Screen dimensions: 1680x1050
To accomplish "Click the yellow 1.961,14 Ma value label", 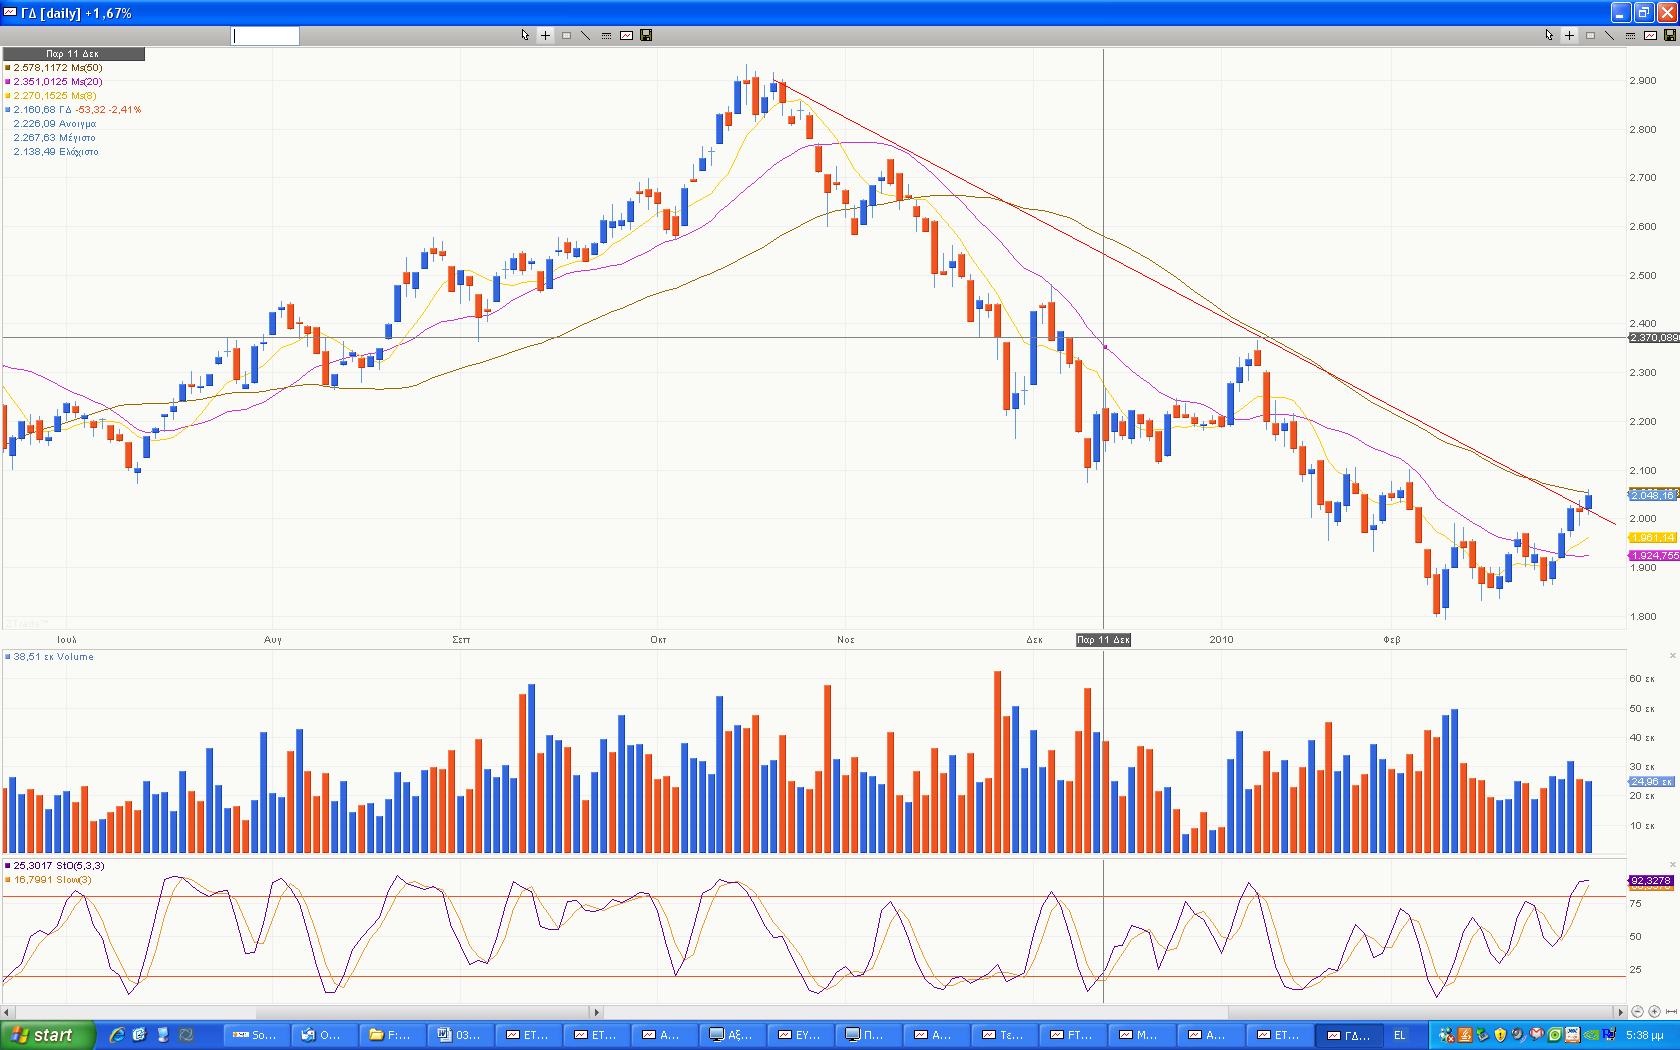I will 1652,538.
